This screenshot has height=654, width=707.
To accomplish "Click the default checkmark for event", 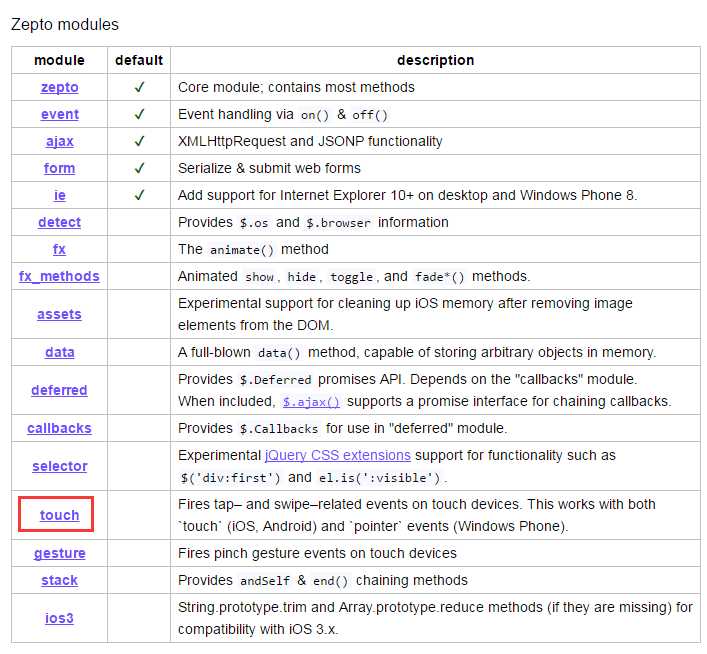I will (x=139, y=114).
